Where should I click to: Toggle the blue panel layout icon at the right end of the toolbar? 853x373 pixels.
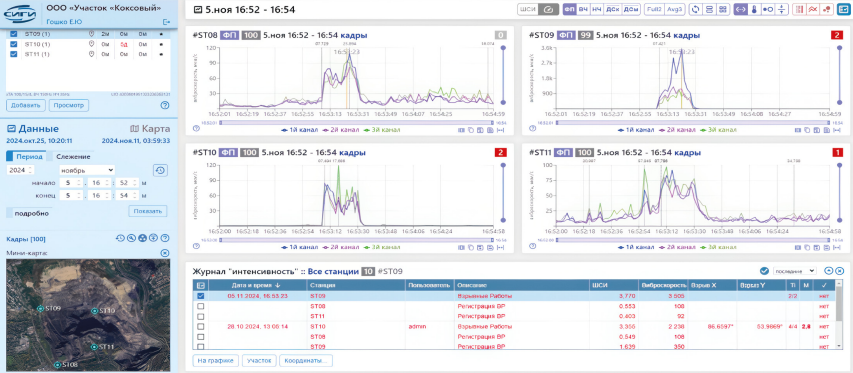[844, 9]
